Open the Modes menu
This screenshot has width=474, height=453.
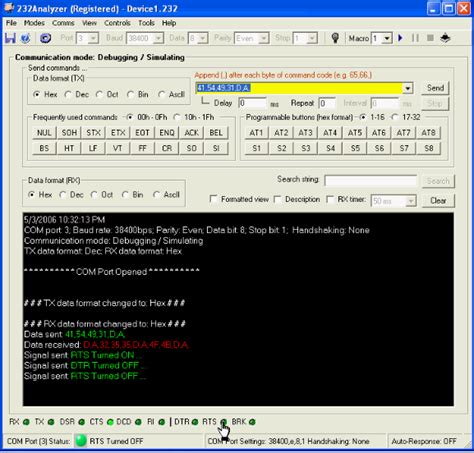pos(34,23)
